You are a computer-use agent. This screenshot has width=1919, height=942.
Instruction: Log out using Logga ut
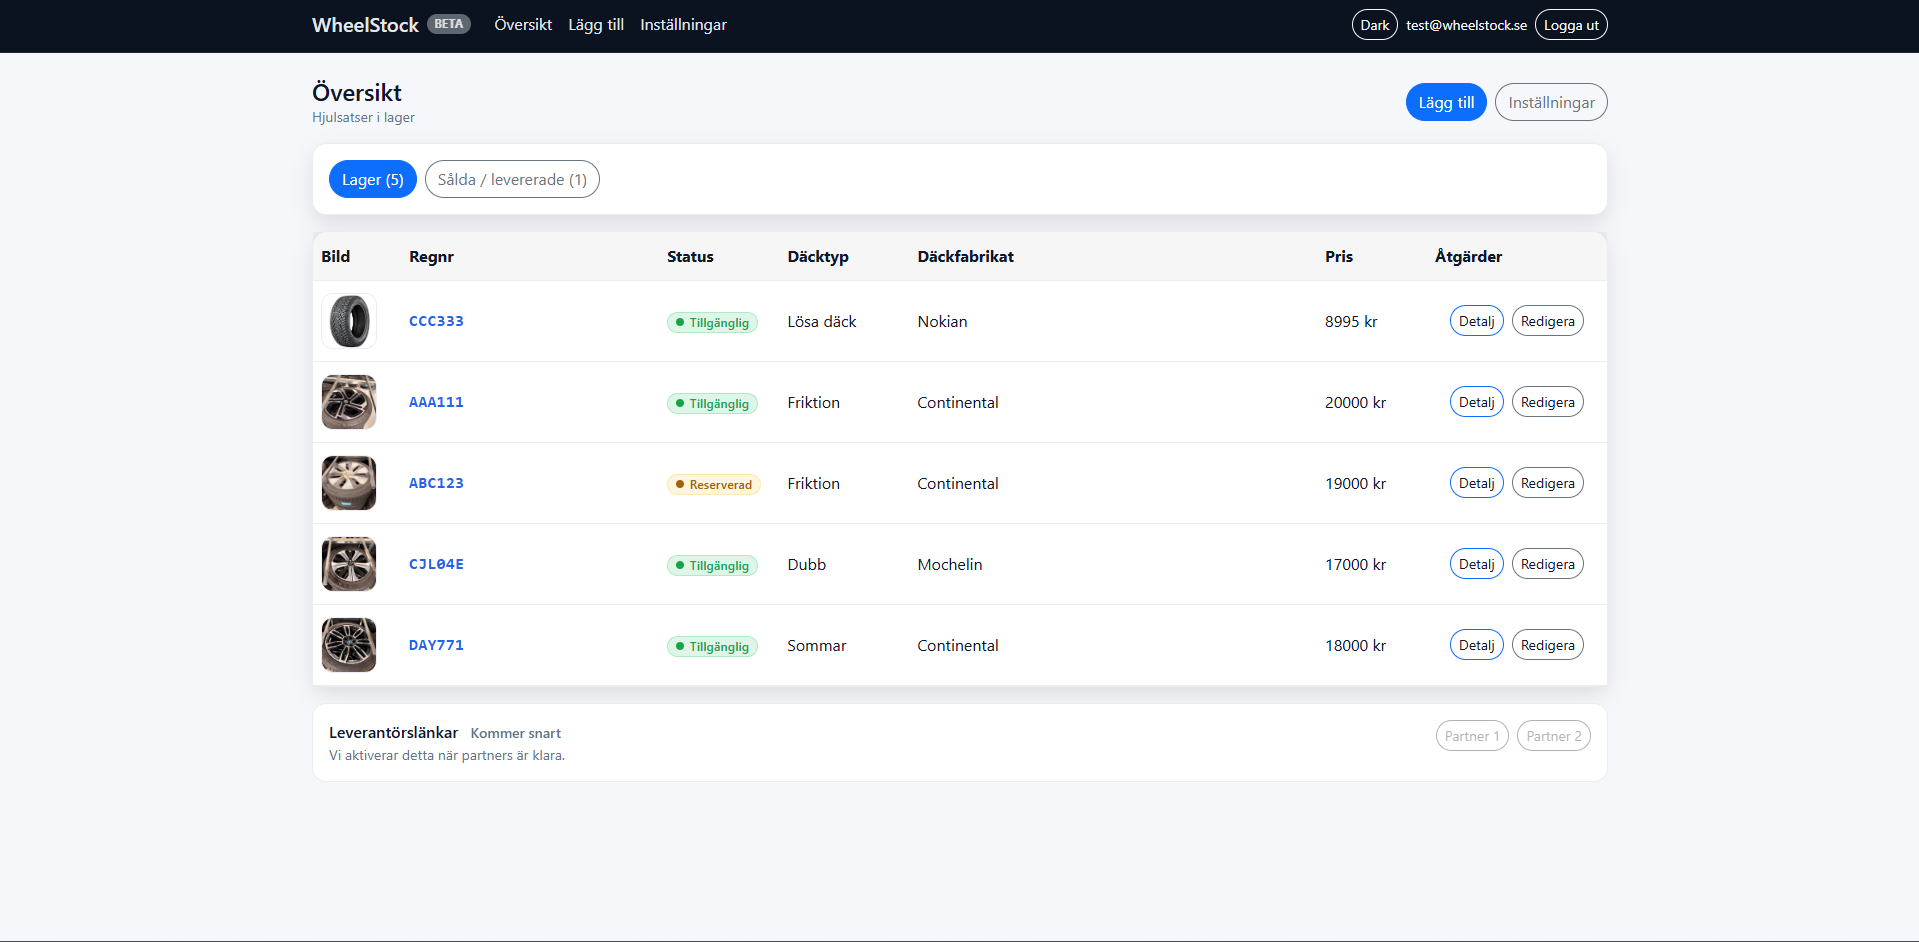click(x=1570, y=25)
